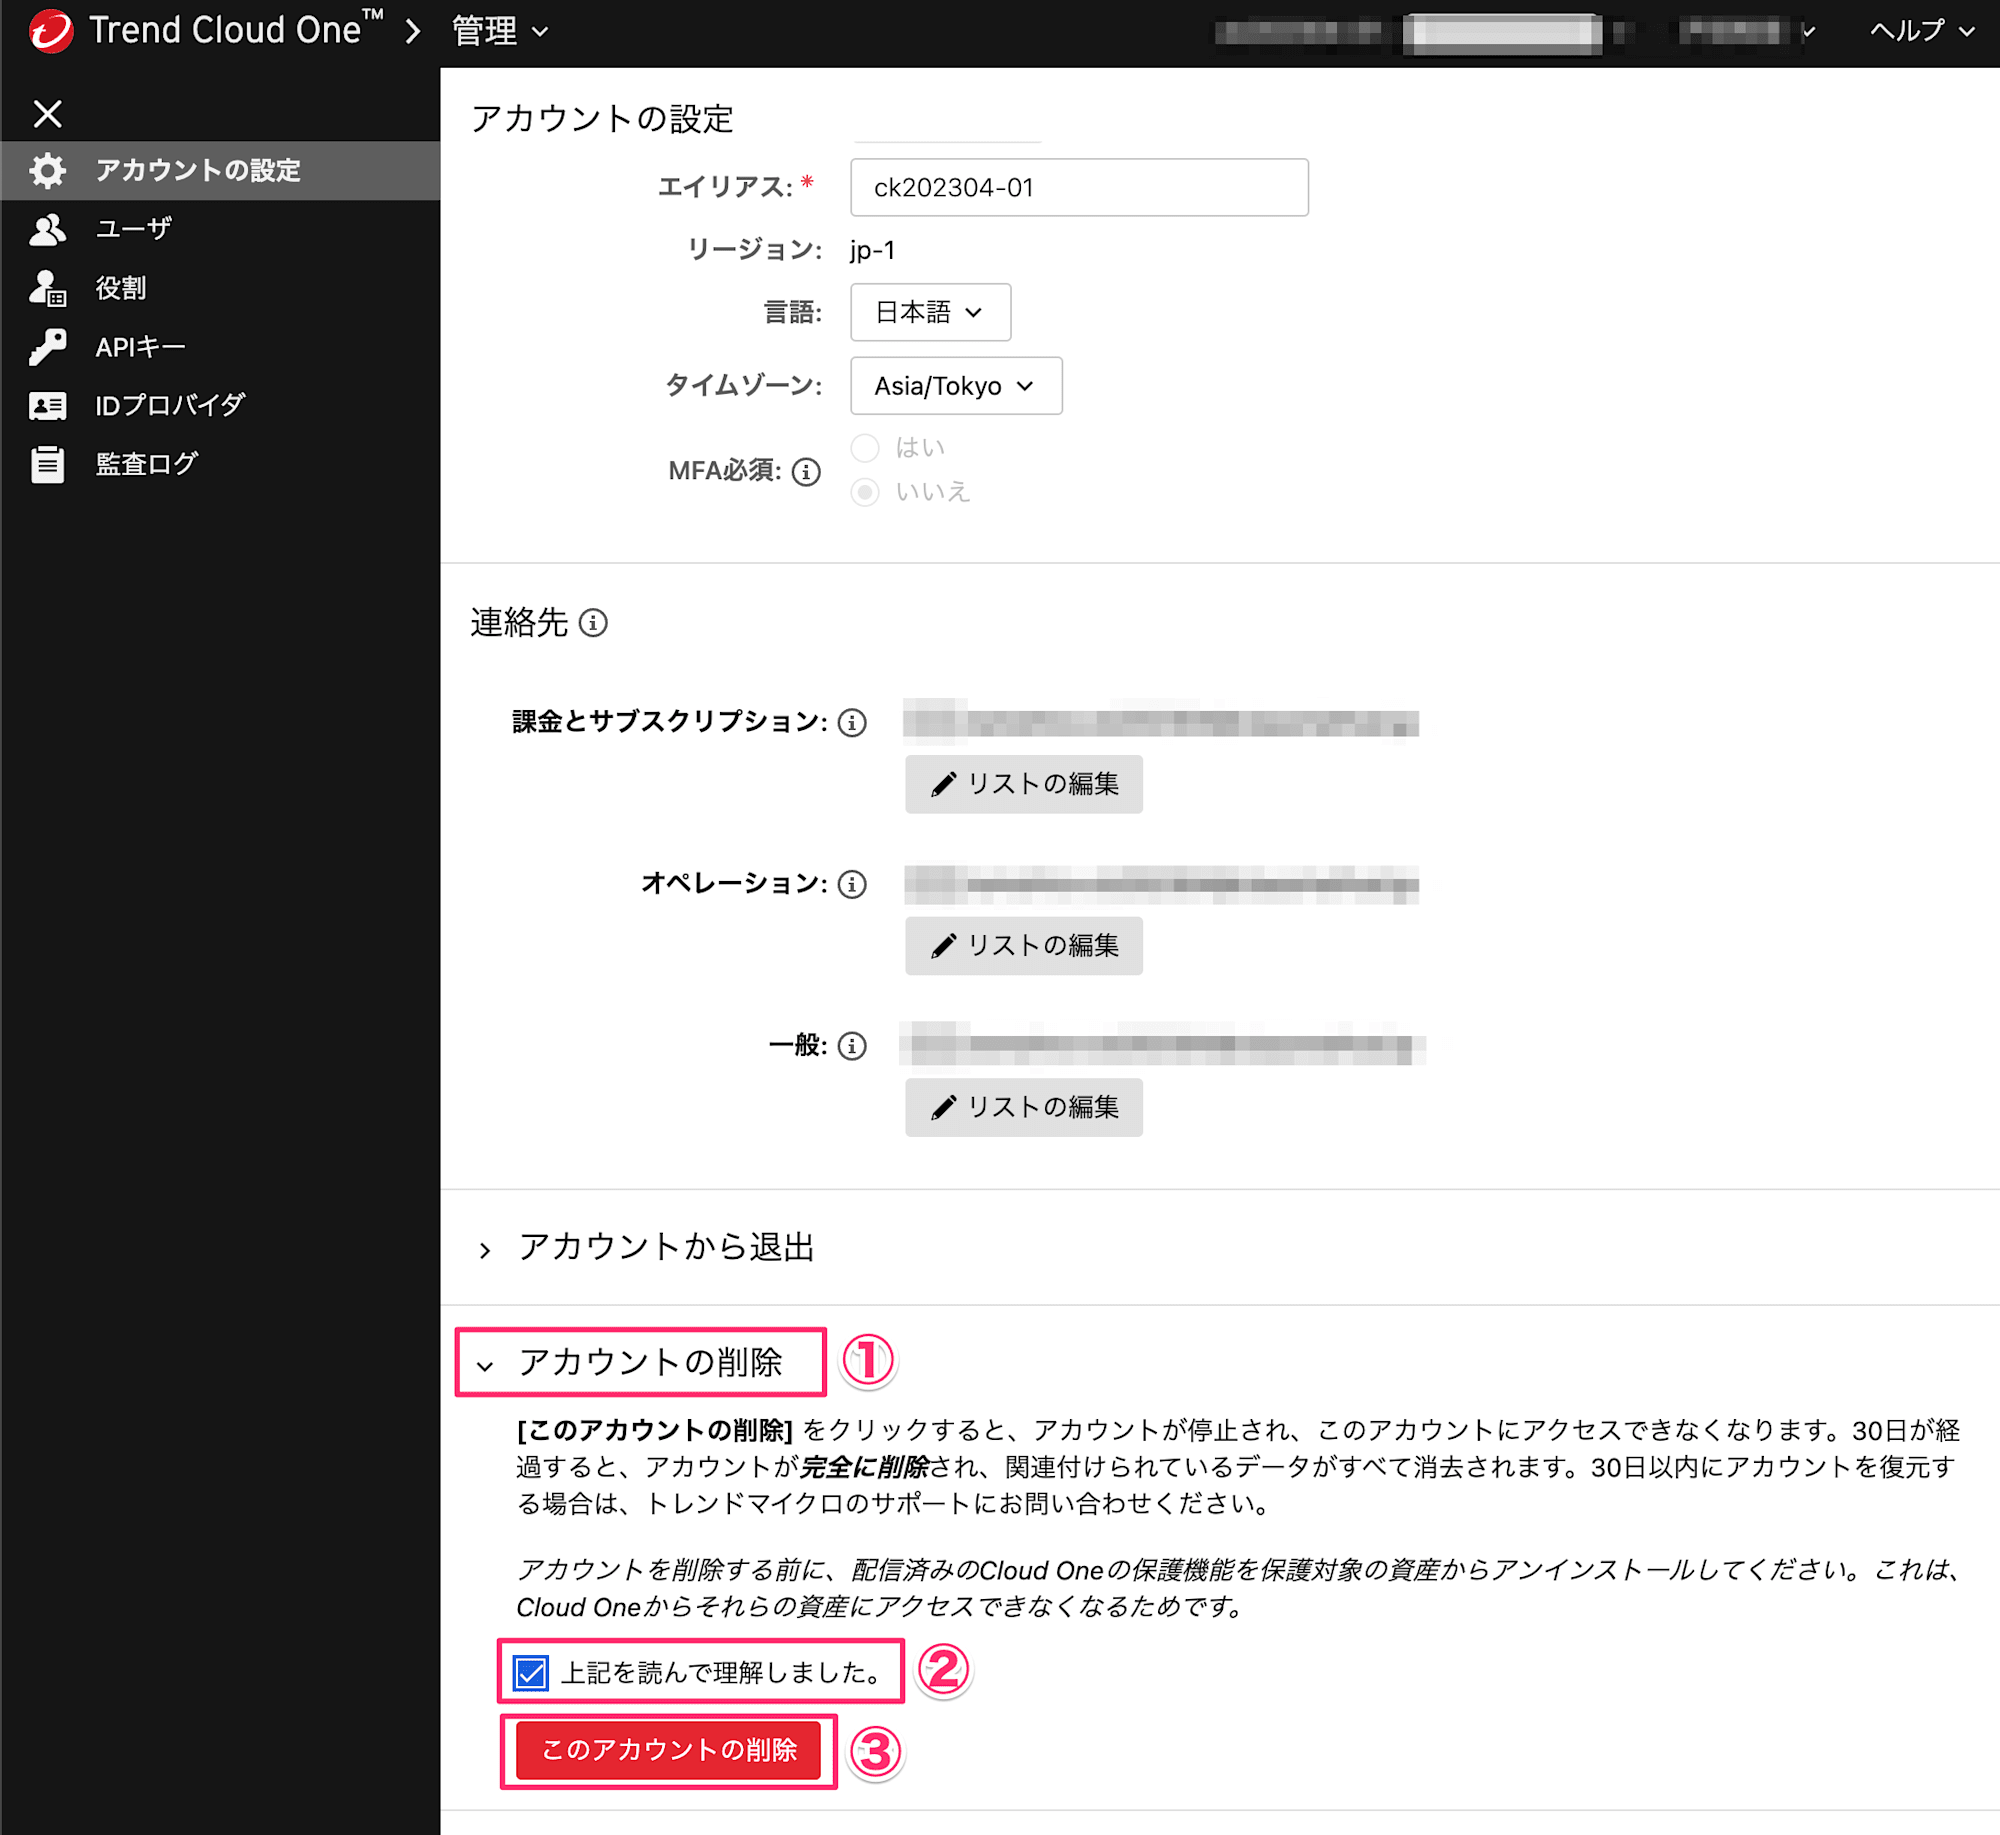Open the タイムゾーン dropdown showing Asia/Tokyo
This screenshot has height=1835, width=2000.
[x=956, y=386]
